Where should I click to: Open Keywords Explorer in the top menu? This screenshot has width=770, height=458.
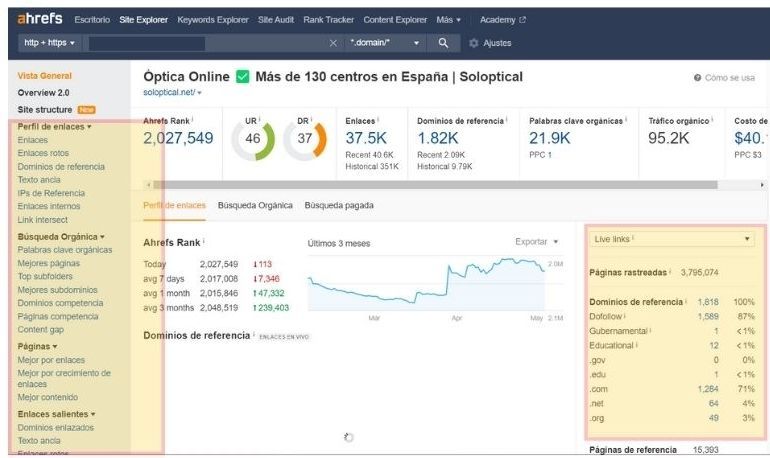click(x=213, y=20)
